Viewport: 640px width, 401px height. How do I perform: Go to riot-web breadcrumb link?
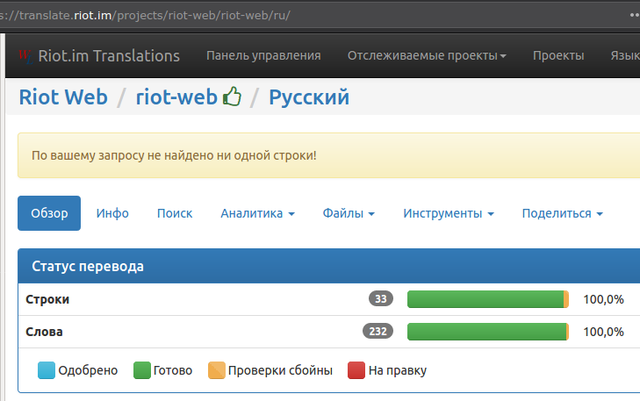(x=176, y=97)
